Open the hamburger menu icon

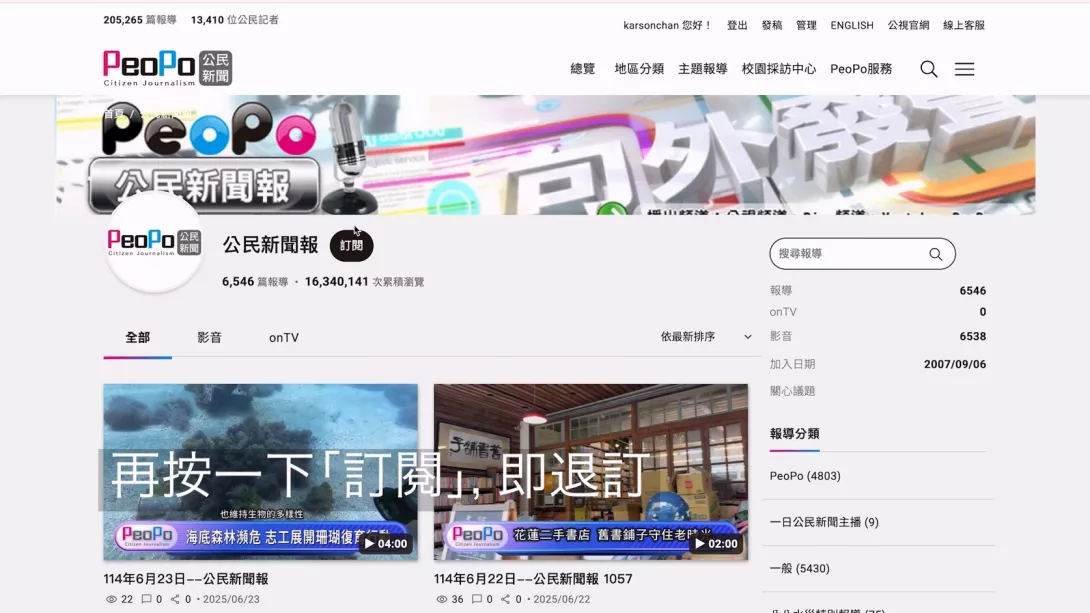click(964, 69)
